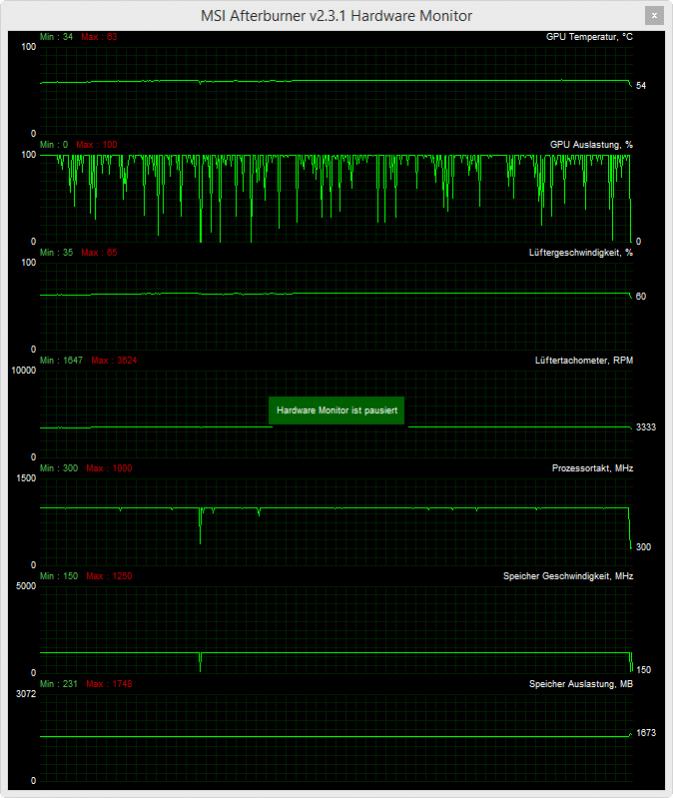Click the current fan RPM value 3333

pyautogui.click(x=646, y=427)
